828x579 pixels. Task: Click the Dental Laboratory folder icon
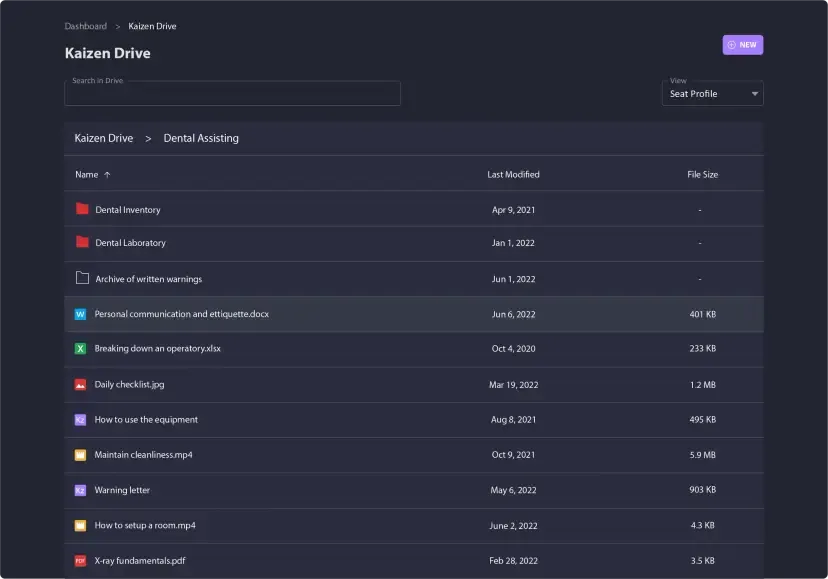pos(82,243)
